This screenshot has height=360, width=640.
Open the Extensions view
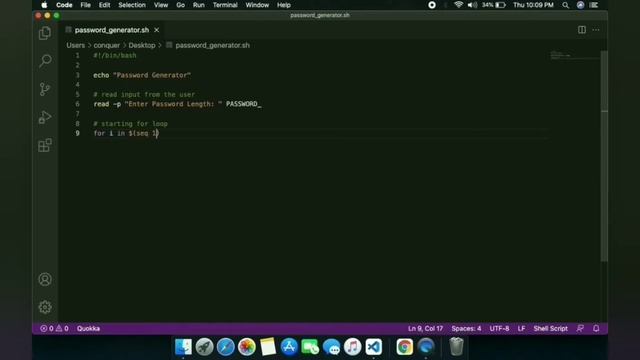pyautogui.click(x=45, y=145)
